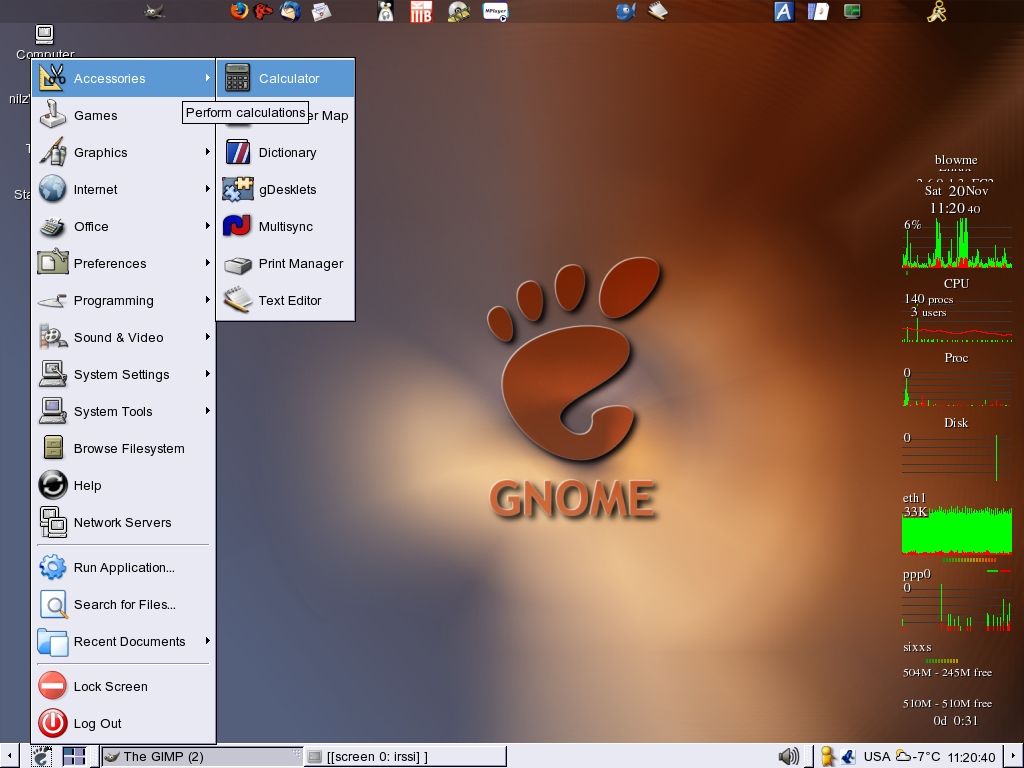1024x768 pixels.
Task: Click the envelope letter icon in top panel
Action: click(x=321, y=11)
